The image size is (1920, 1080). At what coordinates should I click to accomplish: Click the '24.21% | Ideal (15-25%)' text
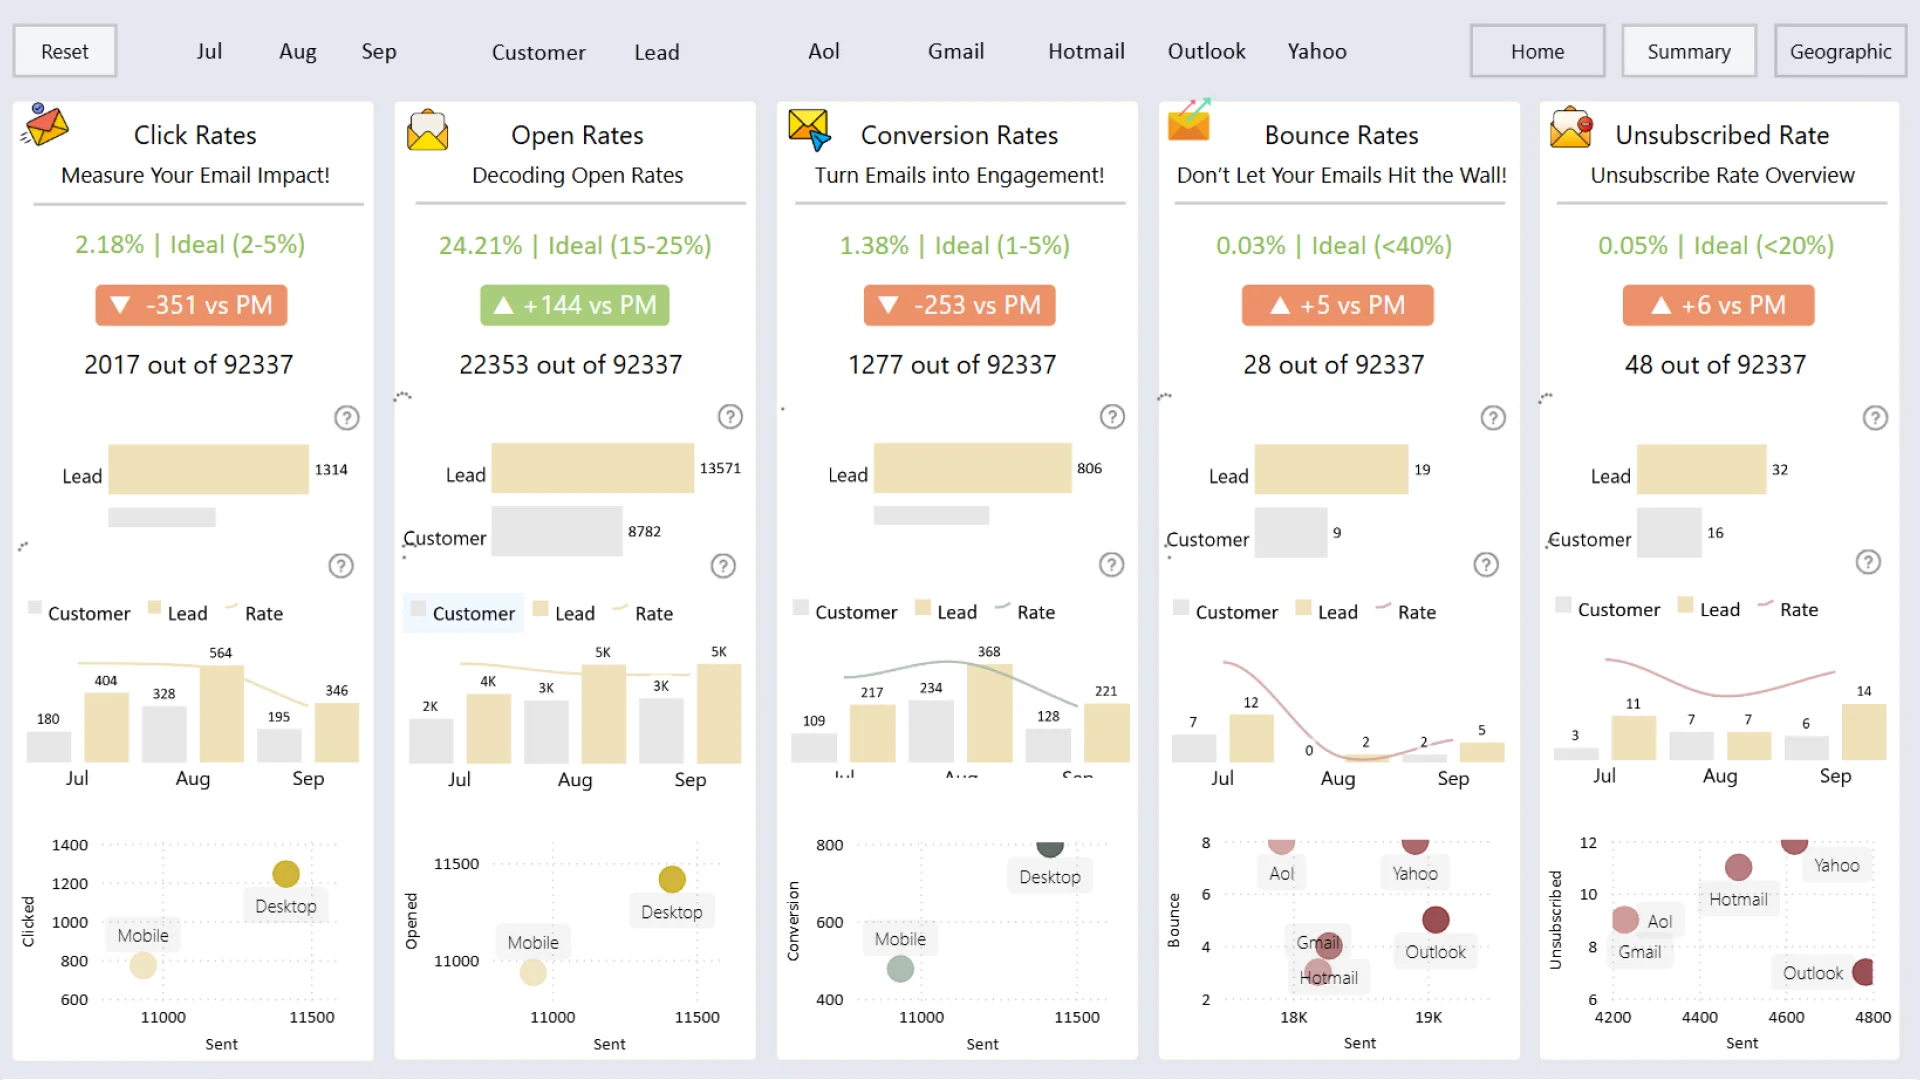point(575,245)
